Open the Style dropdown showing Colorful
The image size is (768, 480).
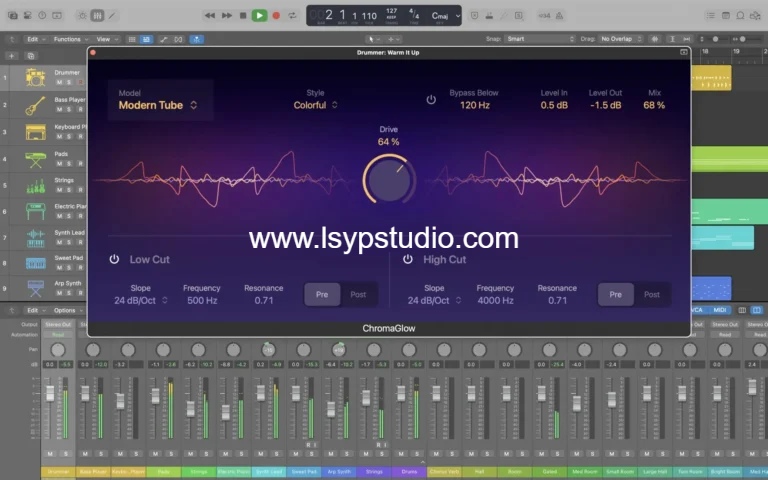coord(315,105)
